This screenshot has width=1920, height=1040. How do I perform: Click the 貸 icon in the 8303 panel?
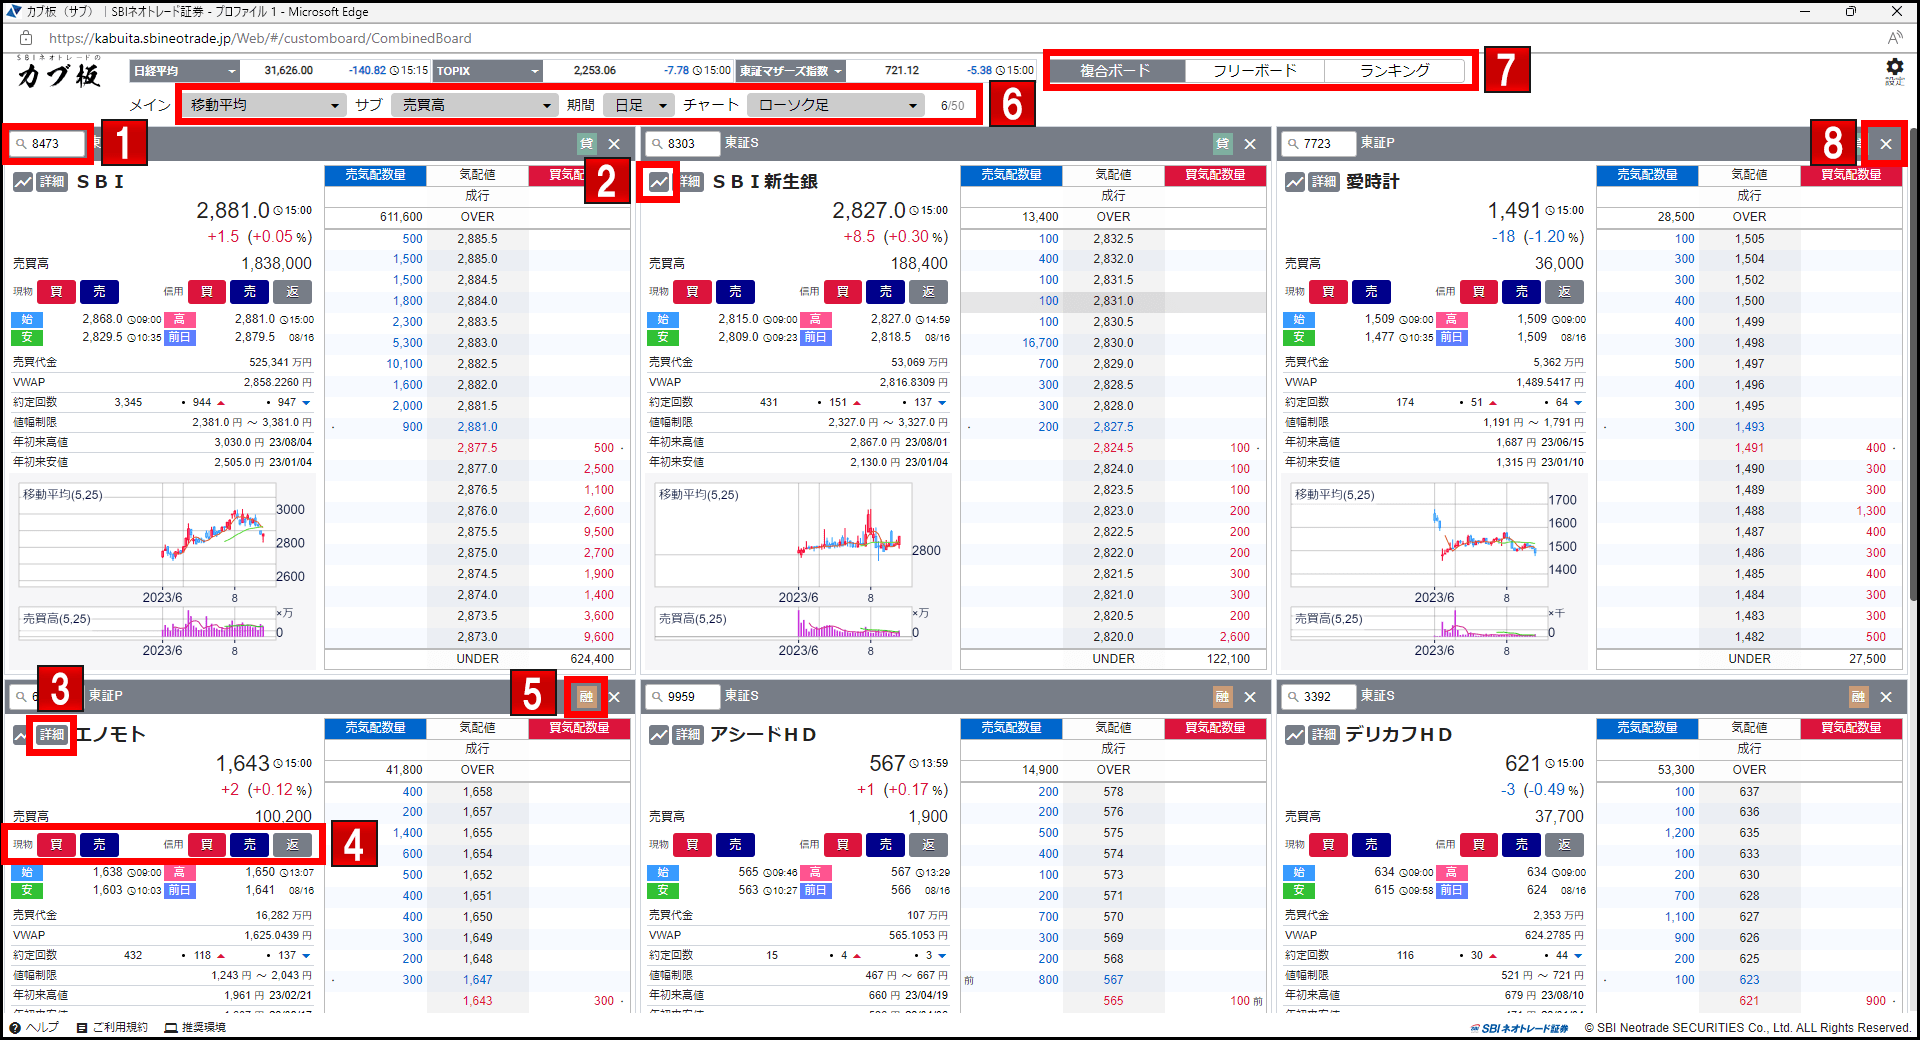pyautogui.click(x=1222, y=144)
